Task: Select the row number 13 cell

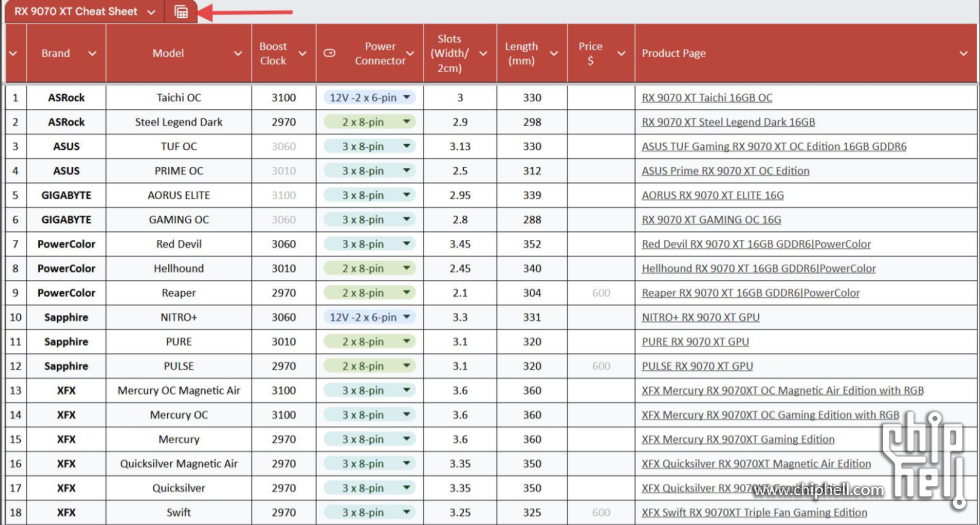Action: tap(16, 390)
